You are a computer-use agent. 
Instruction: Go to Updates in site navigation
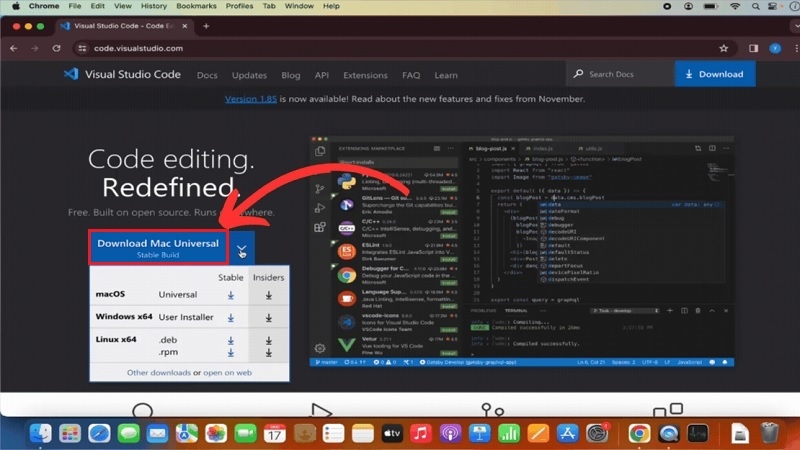(x=249, y=75)
